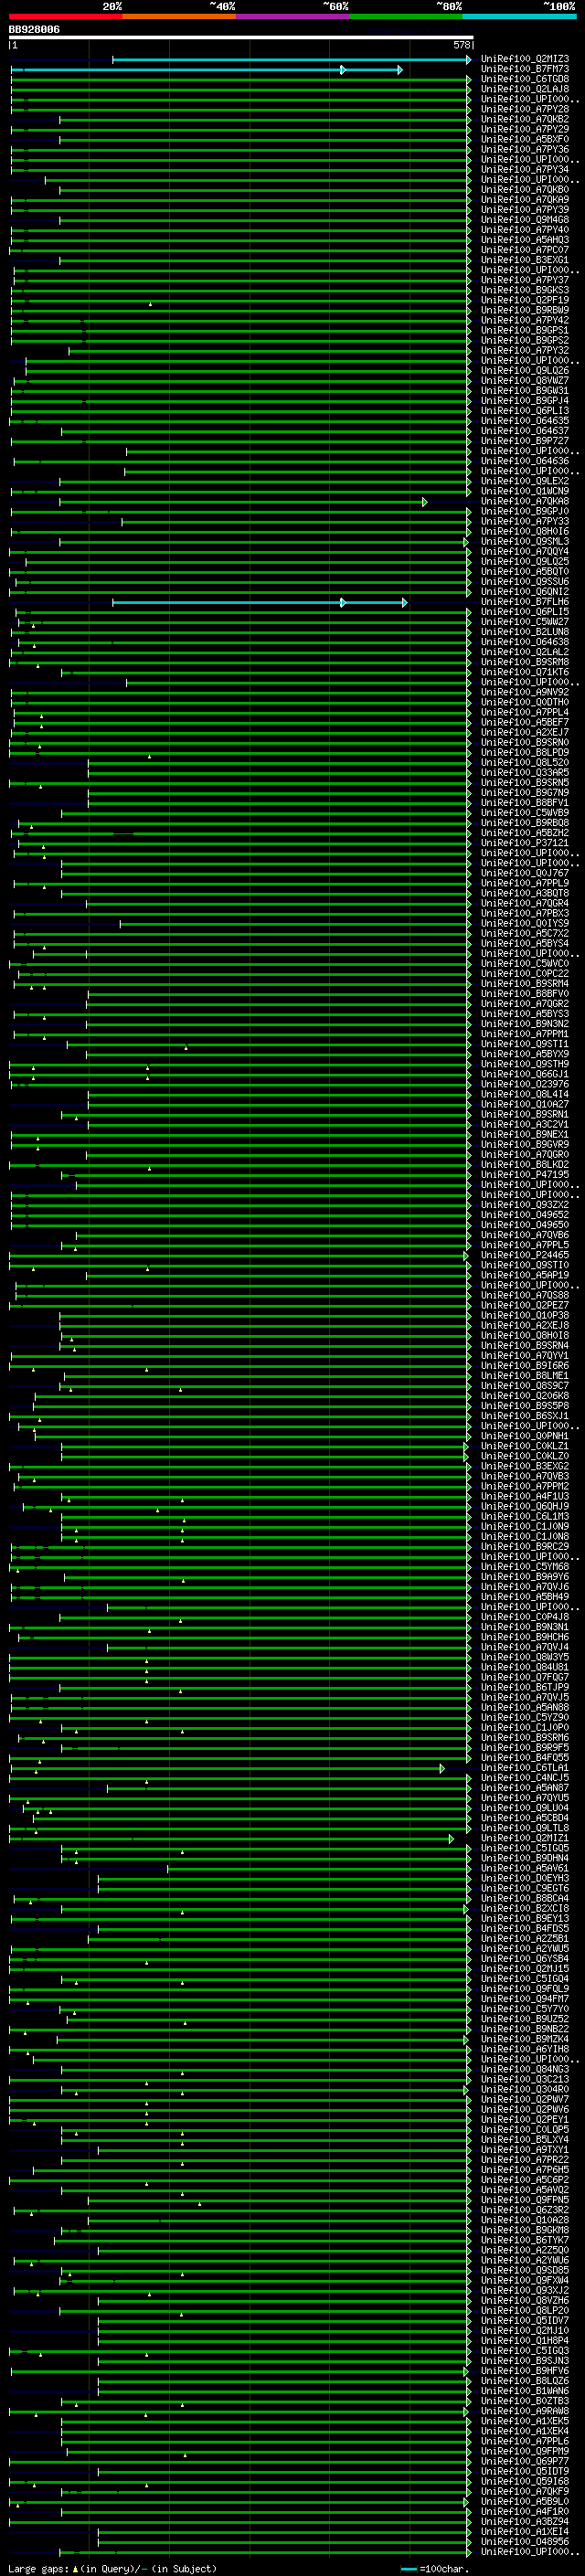Screen dimensions: 585x2576
Task: Select the UniRef100_A9NV92 label
Action: (525, 693)
